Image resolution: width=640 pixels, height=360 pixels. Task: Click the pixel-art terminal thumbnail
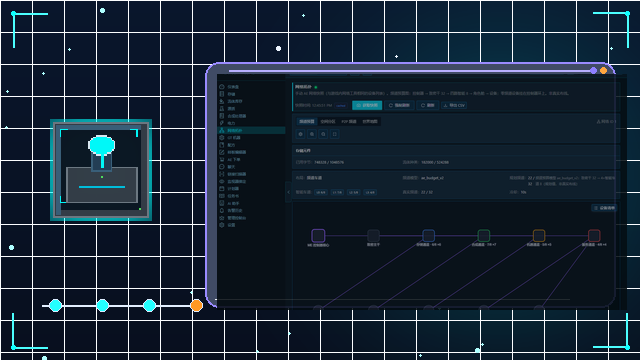(101, 170)
